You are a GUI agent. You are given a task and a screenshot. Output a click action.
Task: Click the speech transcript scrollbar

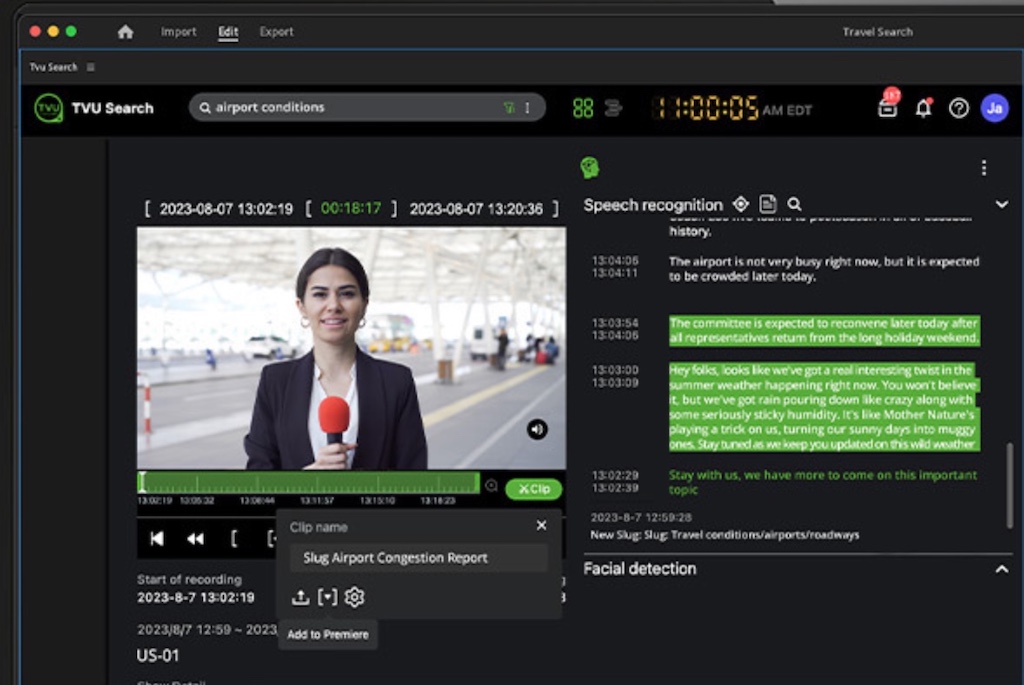pos(1010,485)
